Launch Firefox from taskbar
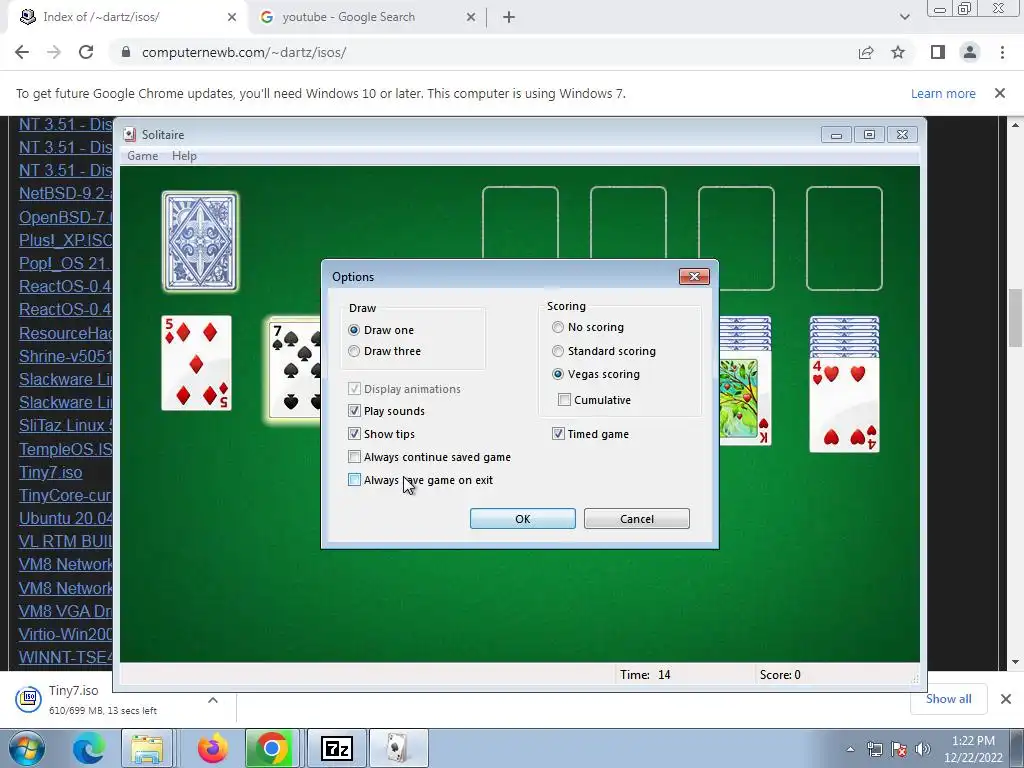 (x=213, y=748)
